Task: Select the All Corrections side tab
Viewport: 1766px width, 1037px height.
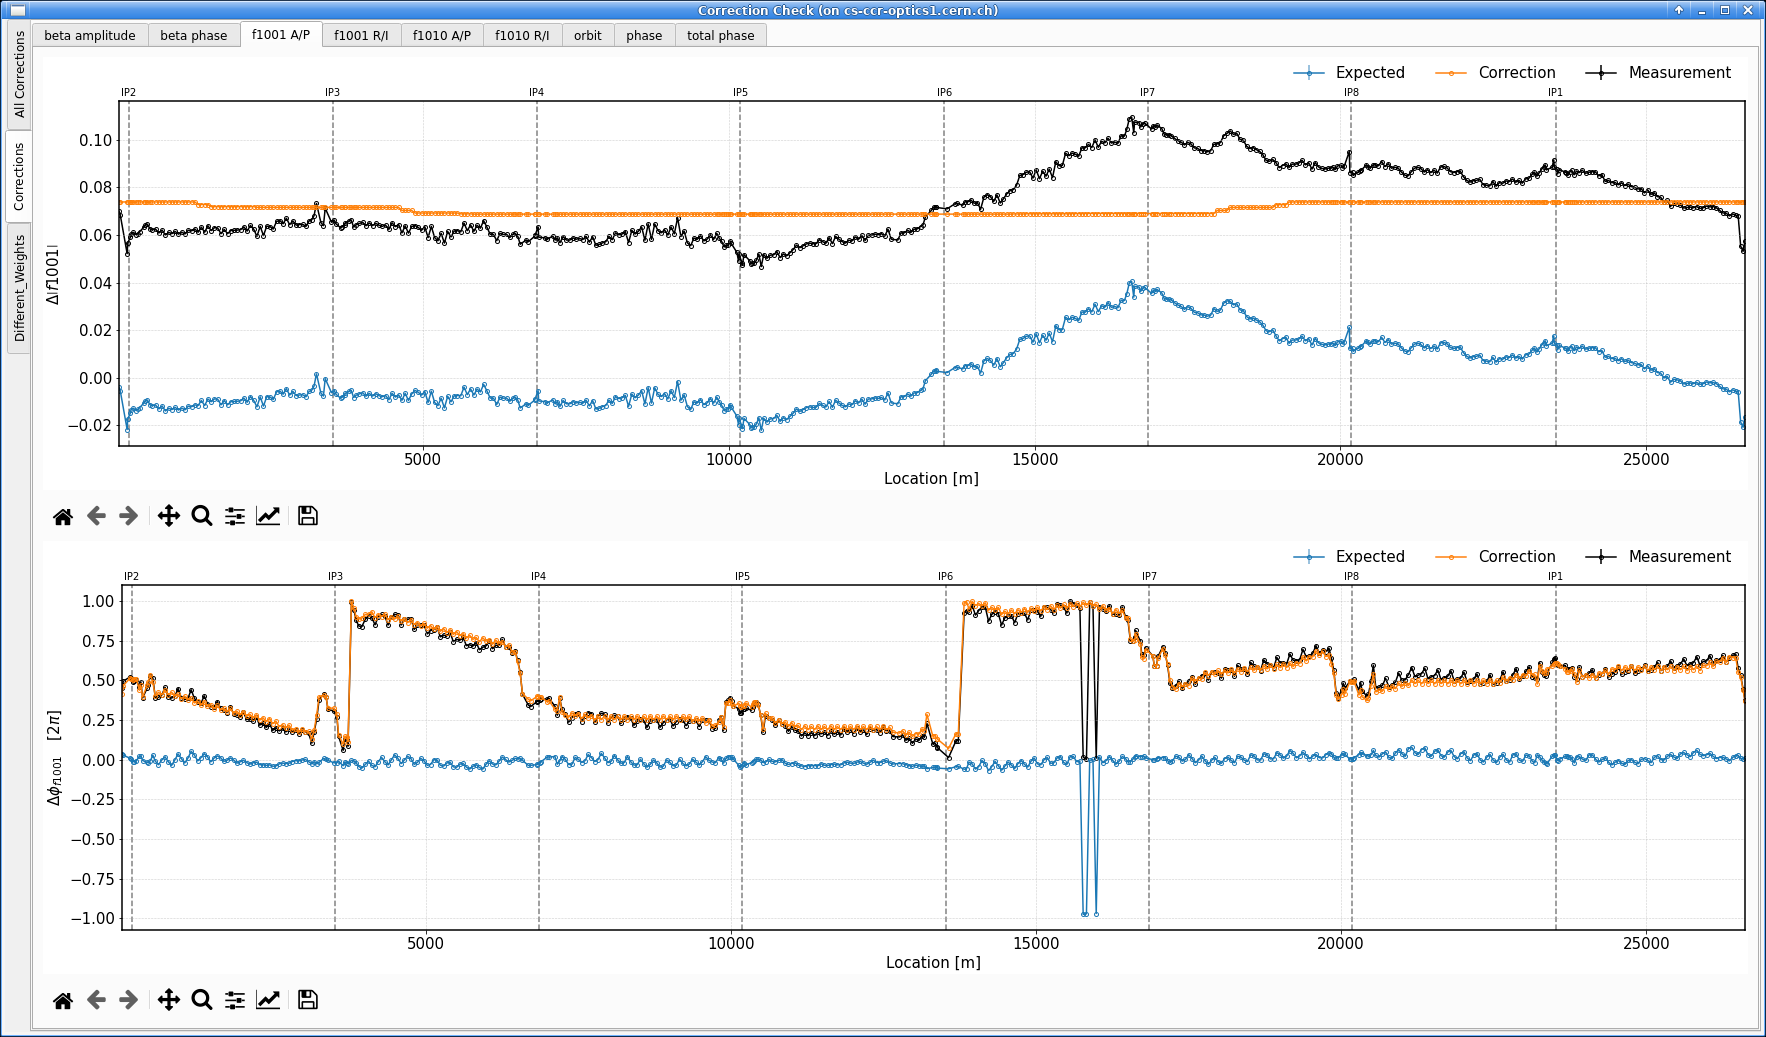Action: tap(19, 74)
